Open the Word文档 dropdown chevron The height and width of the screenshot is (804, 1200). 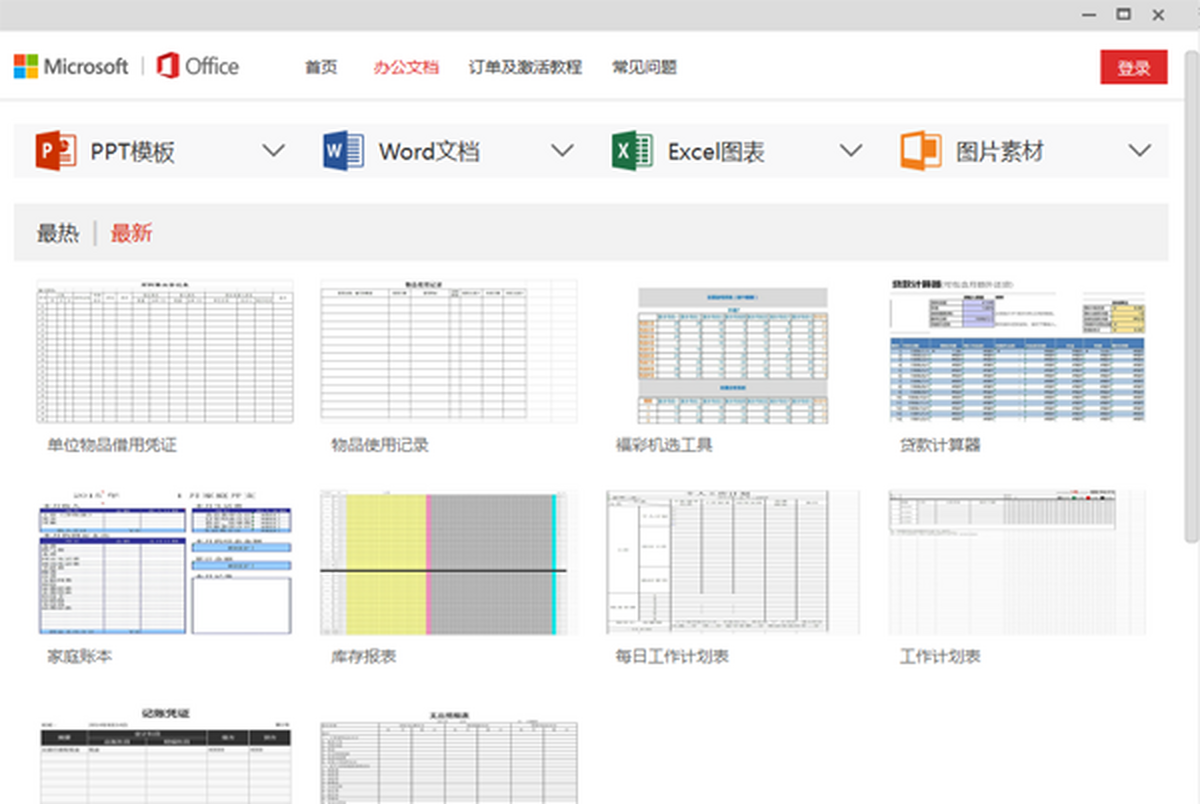(x=562, y=150)
